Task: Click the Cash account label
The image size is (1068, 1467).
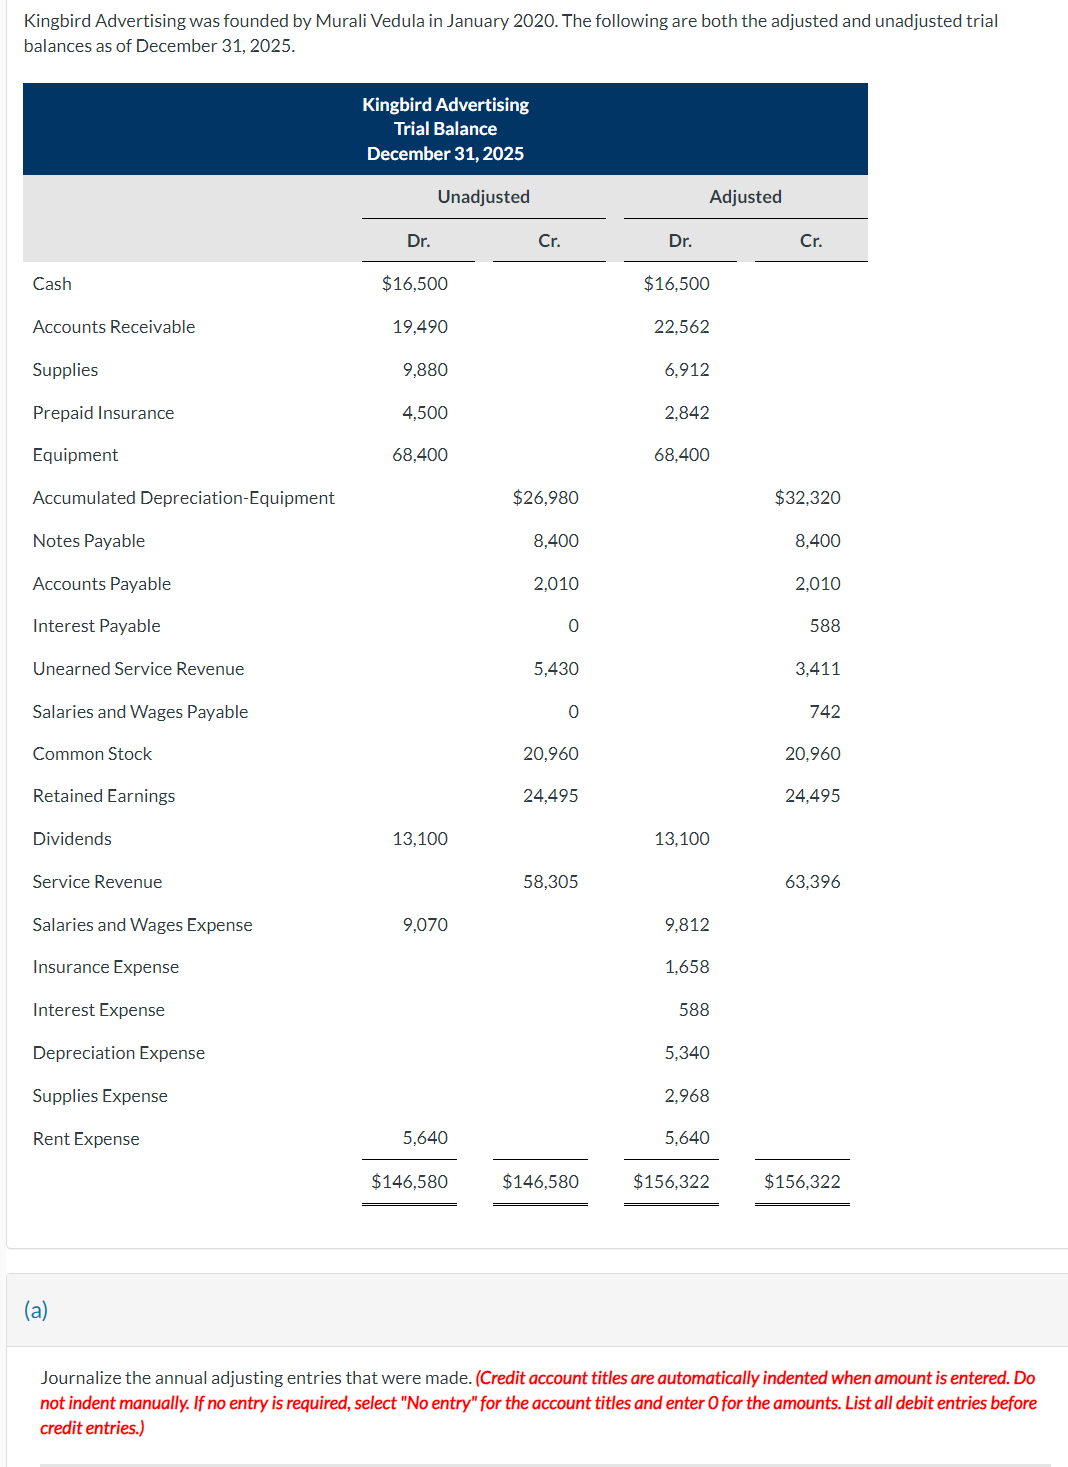Action: pyautogui.click(x=52, y=283)
